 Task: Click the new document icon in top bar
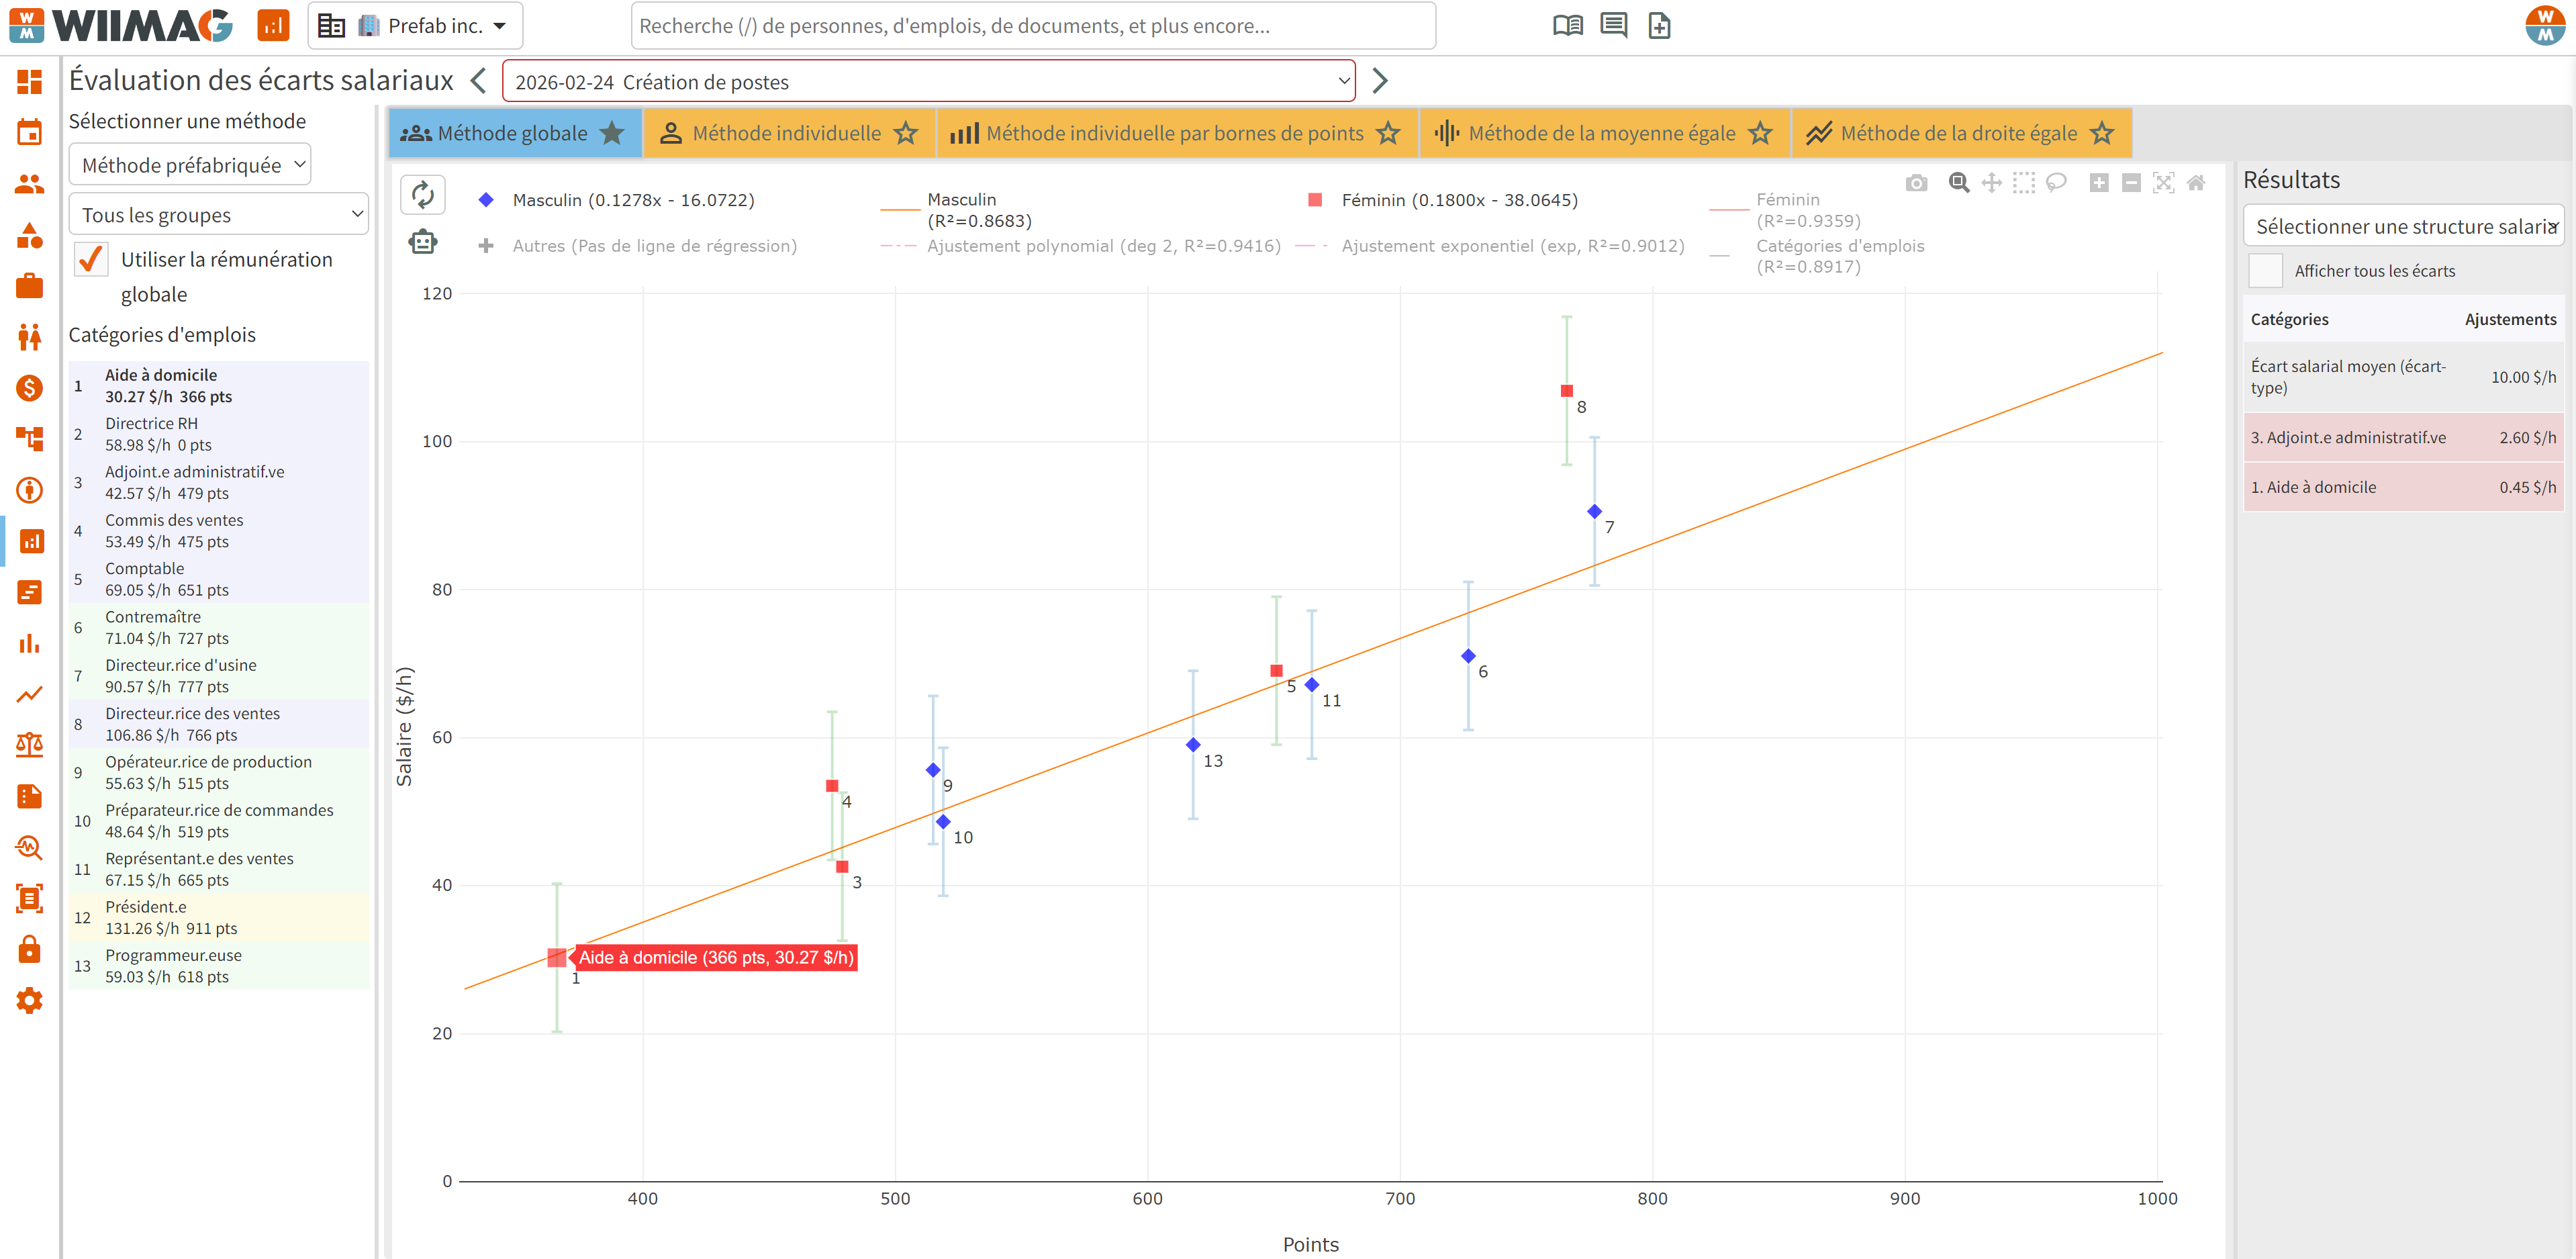point(1659,26)
